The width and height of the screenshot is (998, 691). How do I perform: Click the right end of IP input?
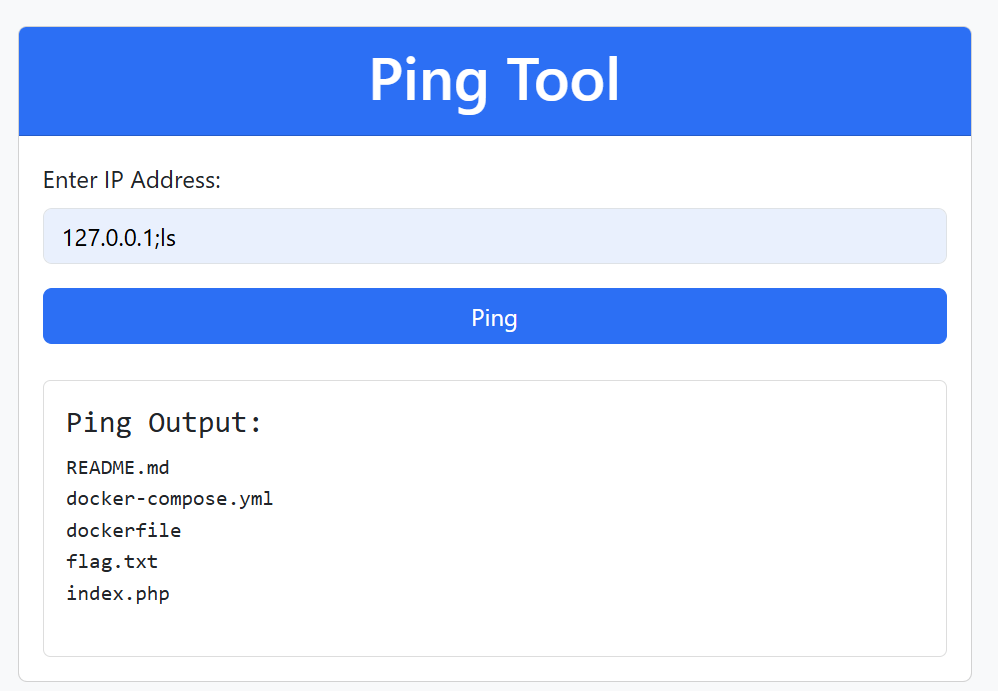(x=929, y=236)
